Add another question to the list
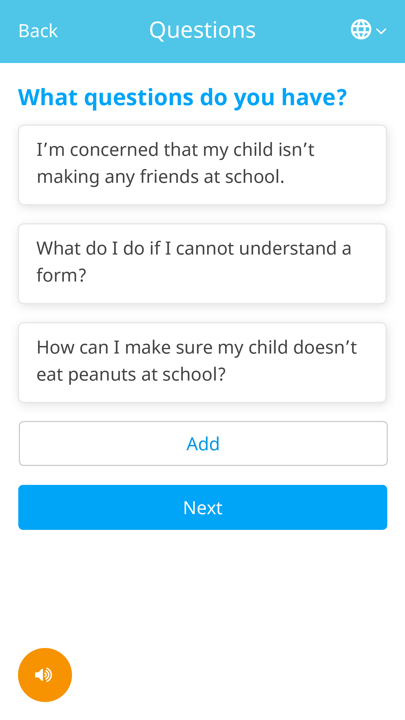The image size is (405, 720). (x=203, y=444)
